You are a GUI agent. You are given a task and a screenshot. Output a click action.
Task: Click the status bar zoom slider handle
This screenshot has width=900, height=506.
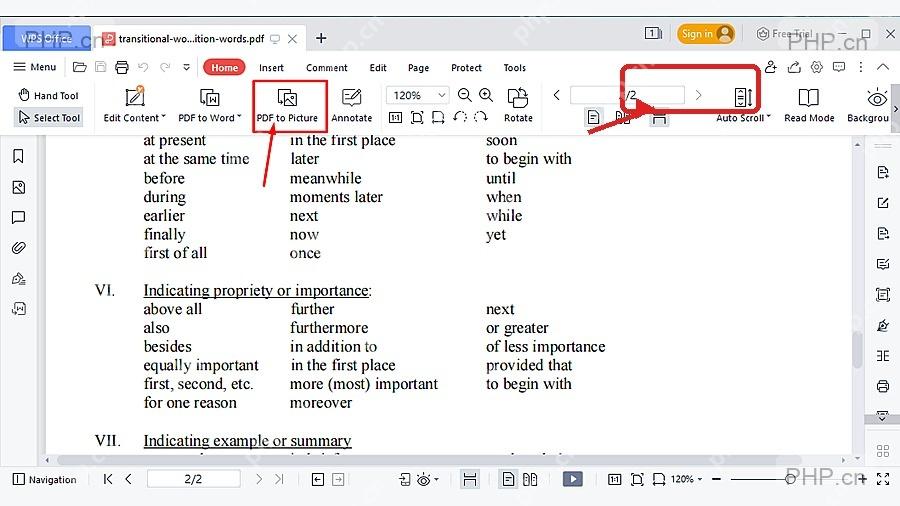[x=790, y=479]
